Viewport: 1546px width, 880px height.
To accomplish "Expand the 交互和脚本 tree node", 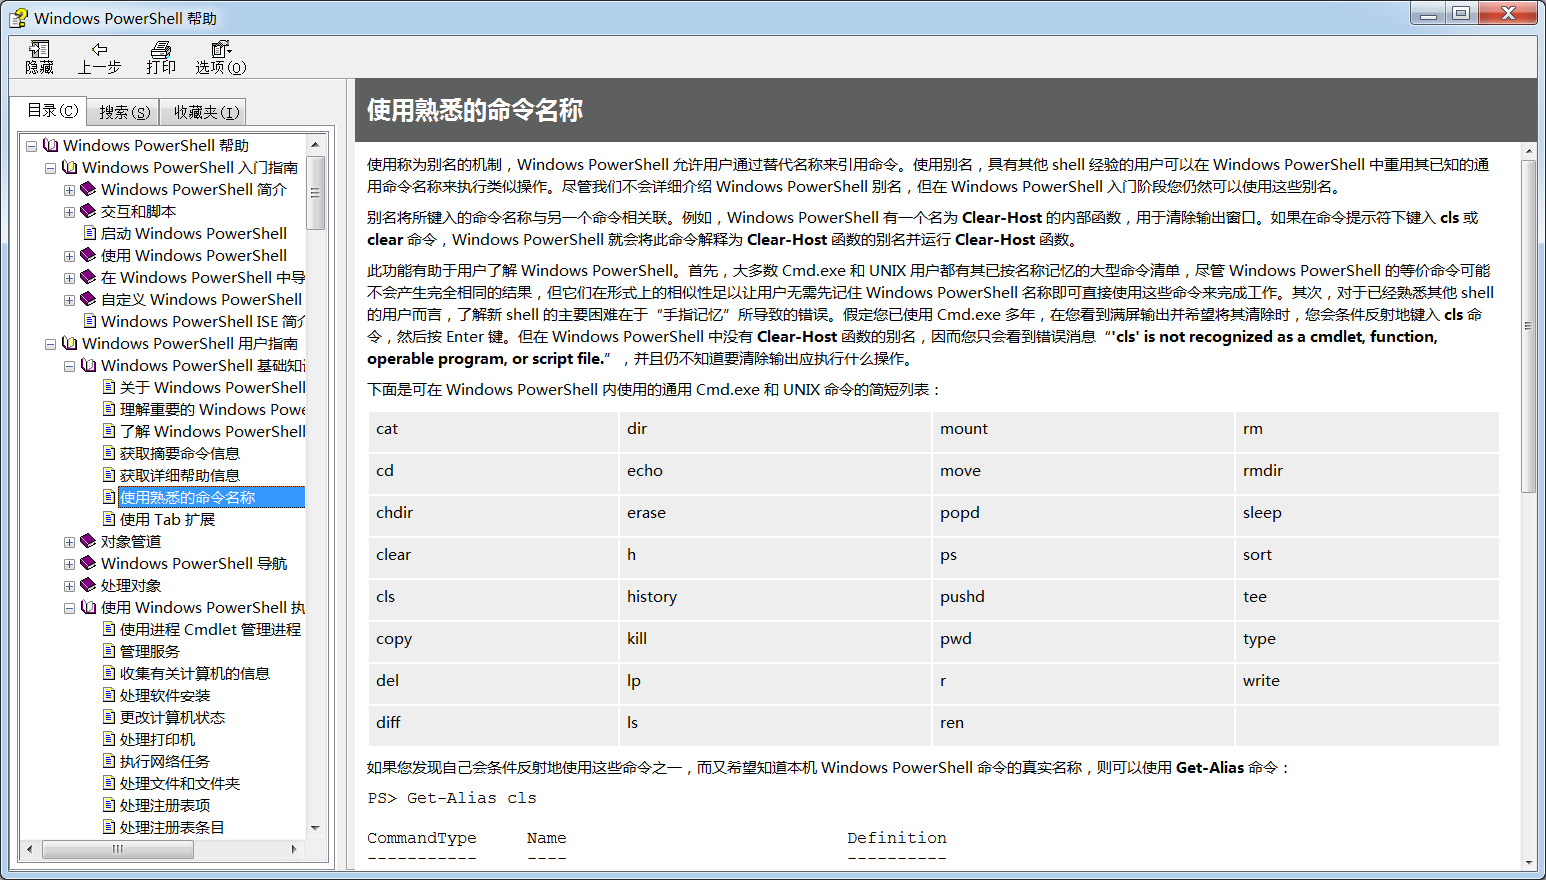I will point(69,212).
